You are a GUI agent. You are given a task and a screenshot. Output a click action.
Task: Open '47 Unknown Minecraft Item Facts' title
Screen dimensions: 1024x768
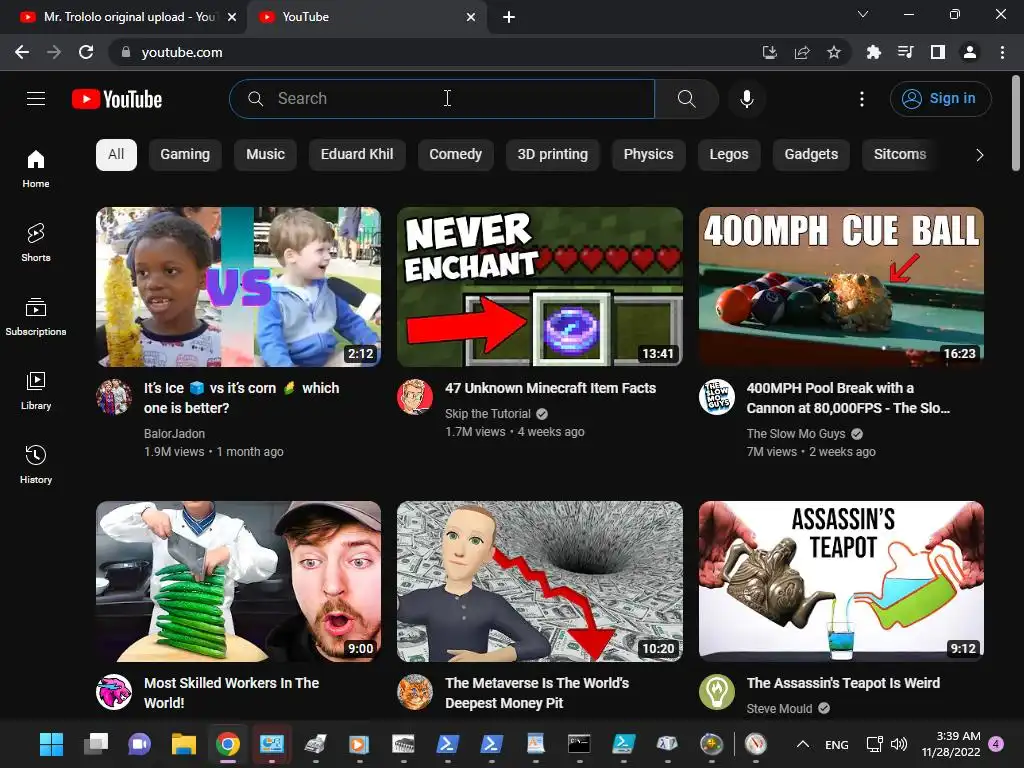coord(550,388)
